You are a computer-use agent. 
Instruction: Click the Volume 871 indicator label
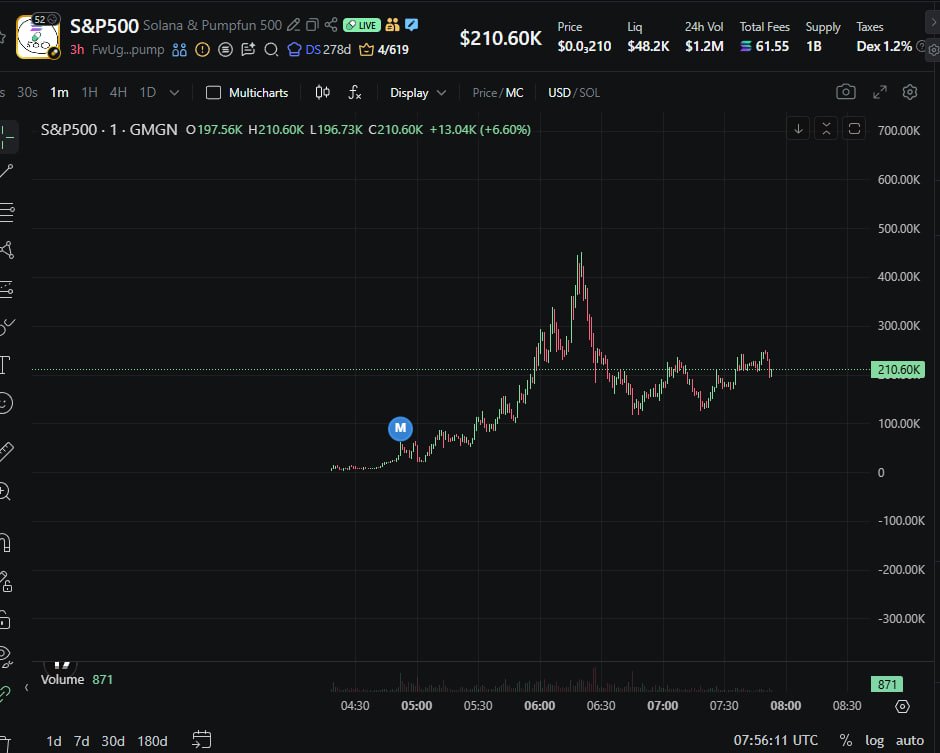(77, 679)
